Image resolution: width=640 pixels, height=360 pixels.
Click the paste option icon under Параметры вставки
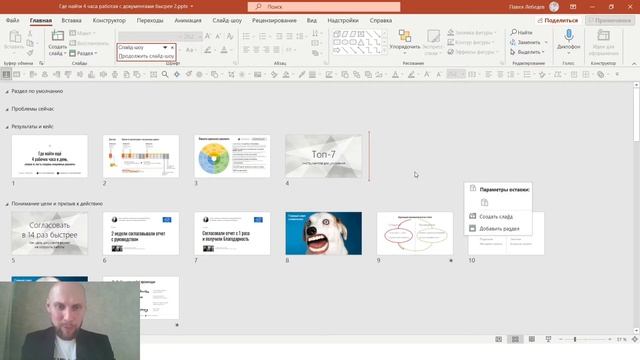pyautogui.click(x=484, y=202)
